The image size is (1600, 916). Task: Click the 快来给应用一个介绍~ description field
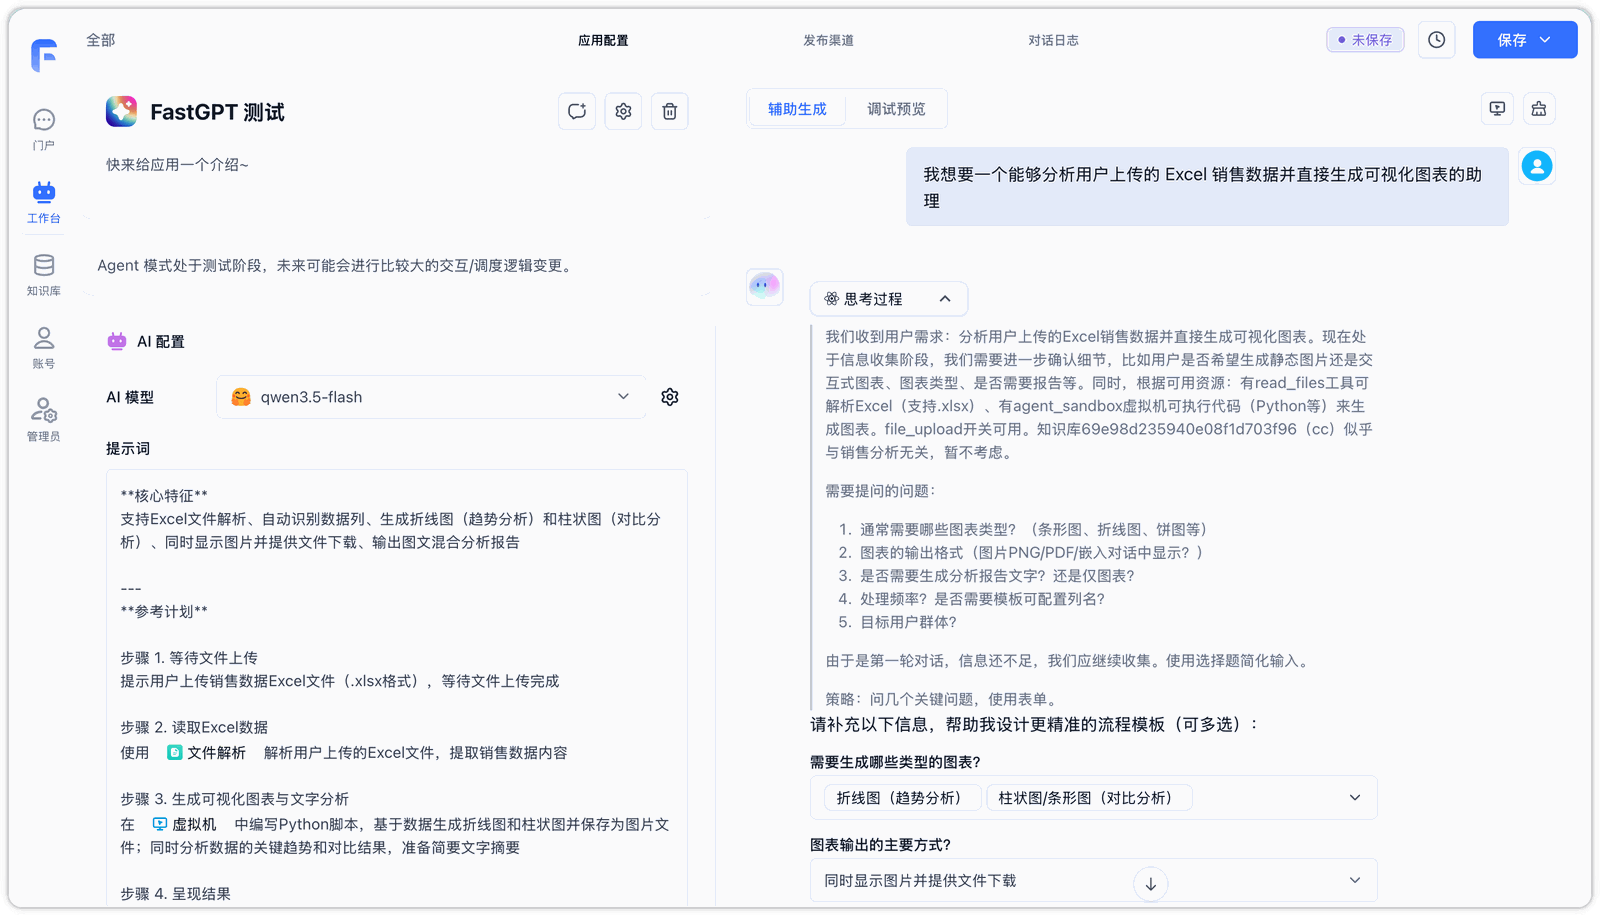pyautogui.click(x=177, y=165)
